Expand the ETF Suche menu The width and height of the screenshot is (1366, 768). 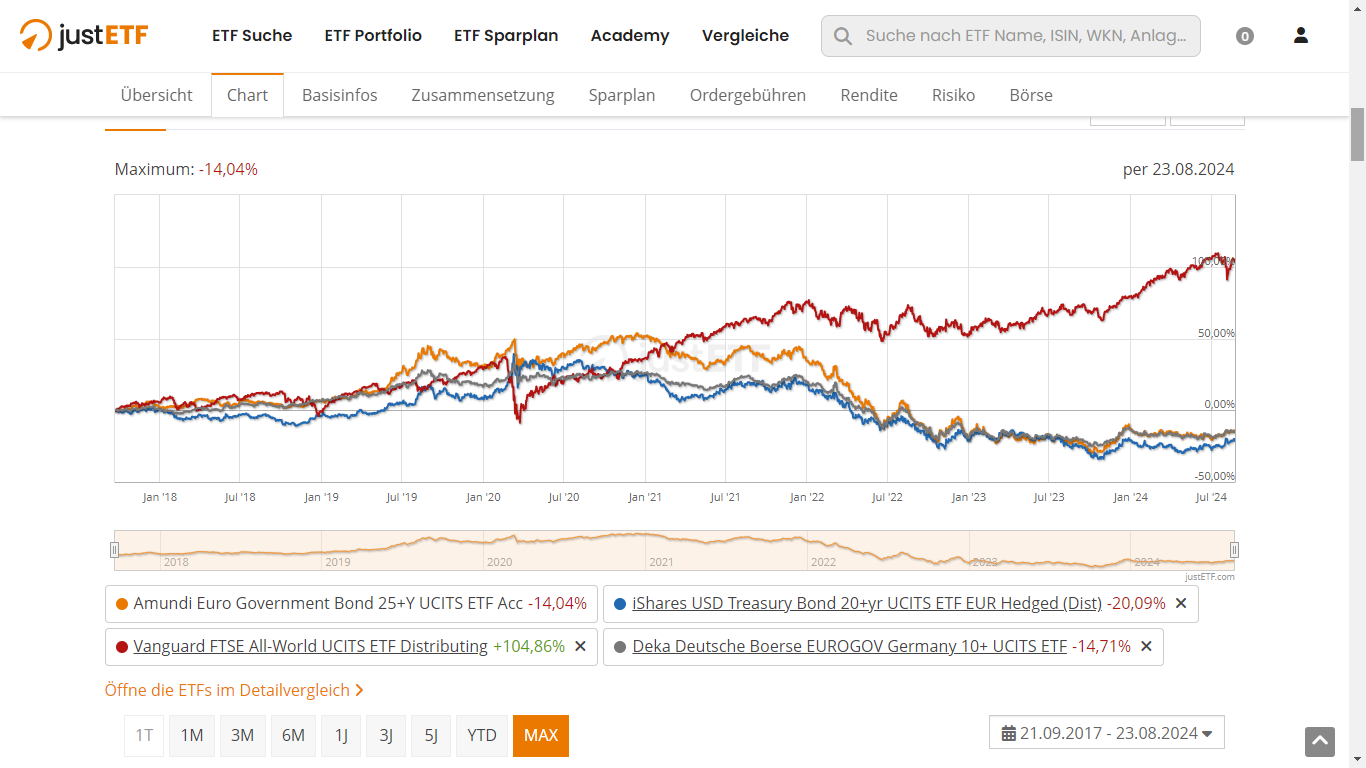click(x=252, y=36)
